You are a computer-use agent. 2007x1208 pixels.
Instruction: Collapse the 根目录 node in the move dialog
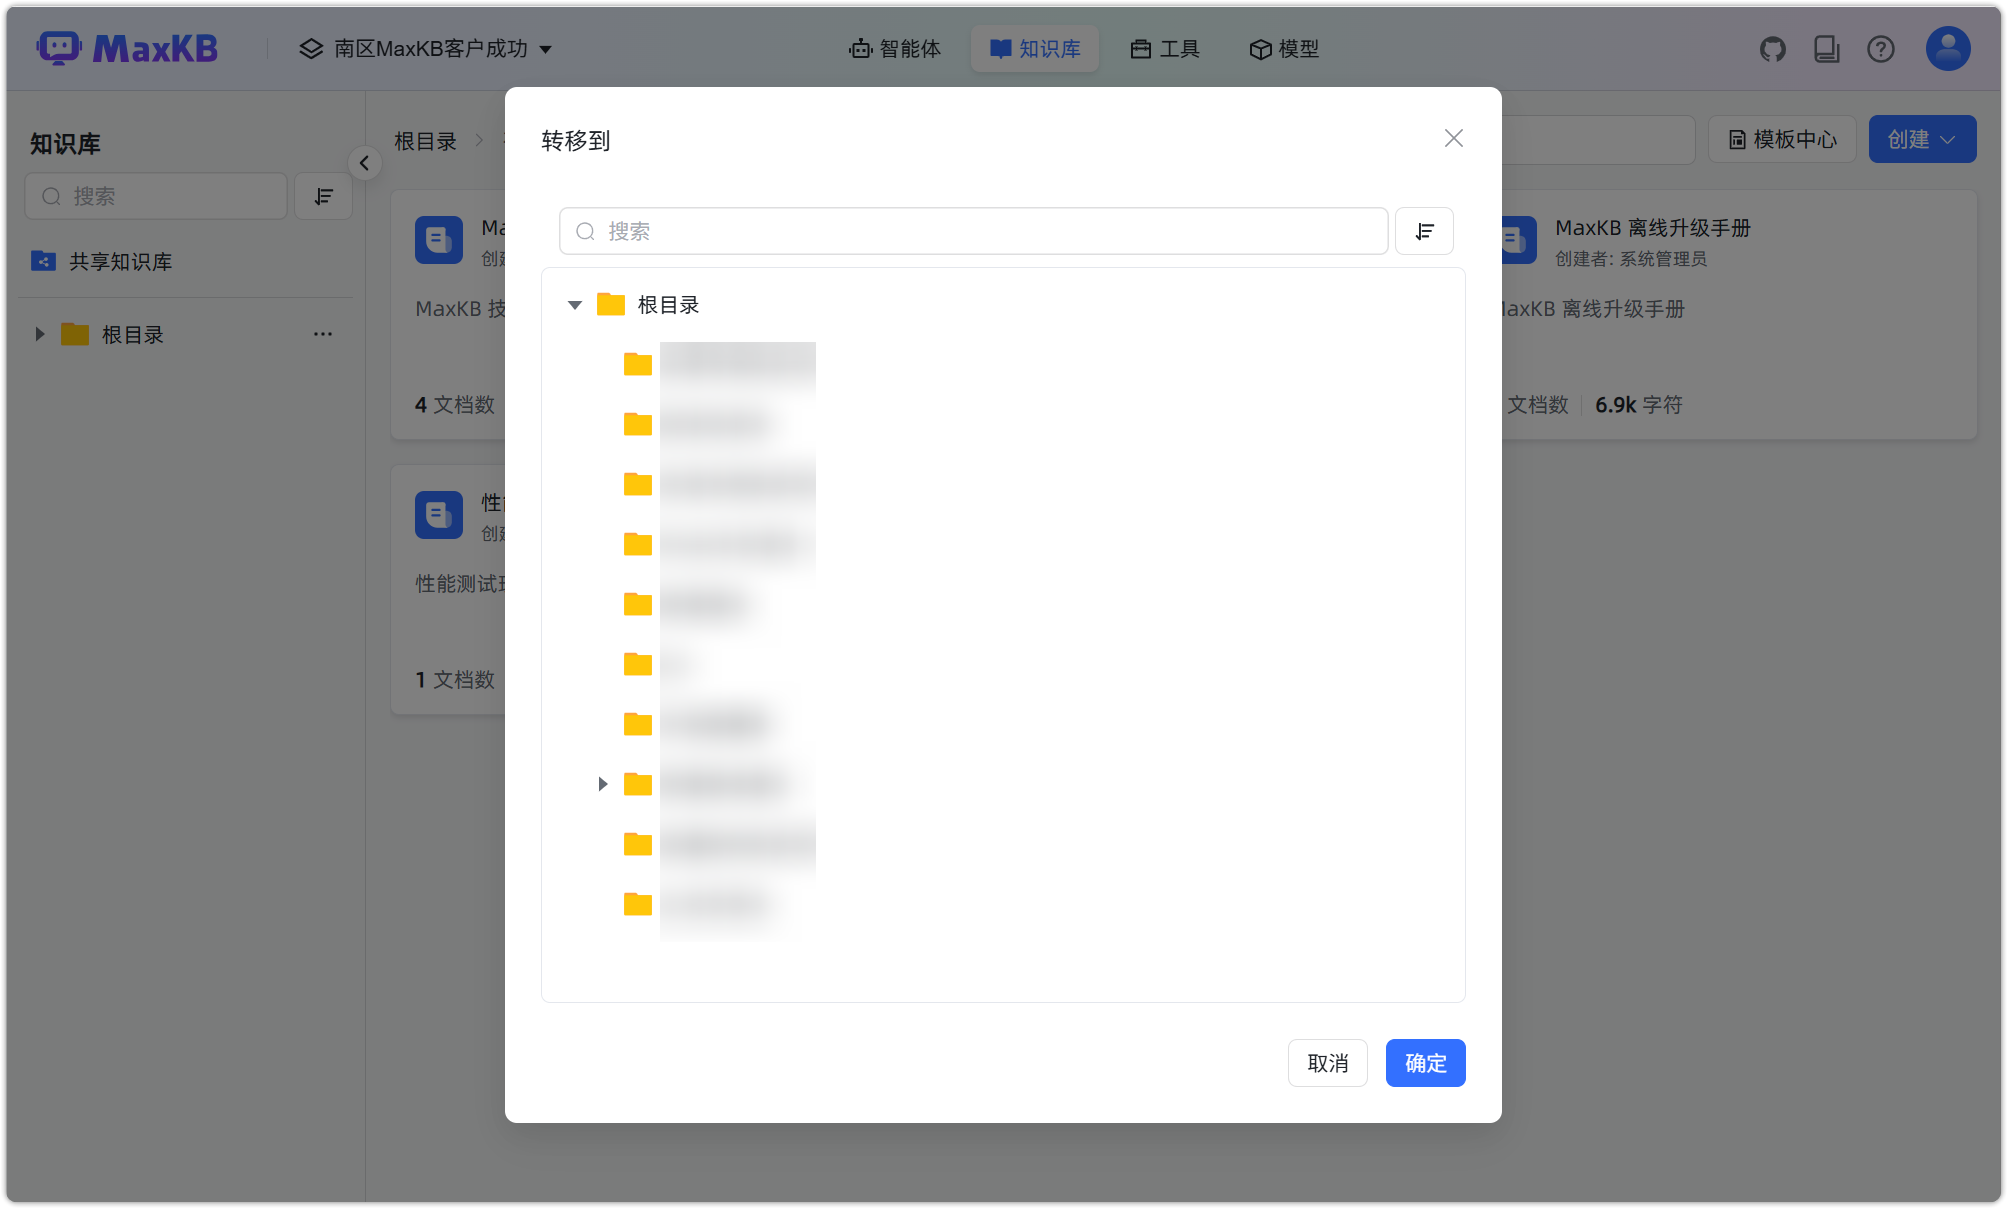tap(575, 305)
